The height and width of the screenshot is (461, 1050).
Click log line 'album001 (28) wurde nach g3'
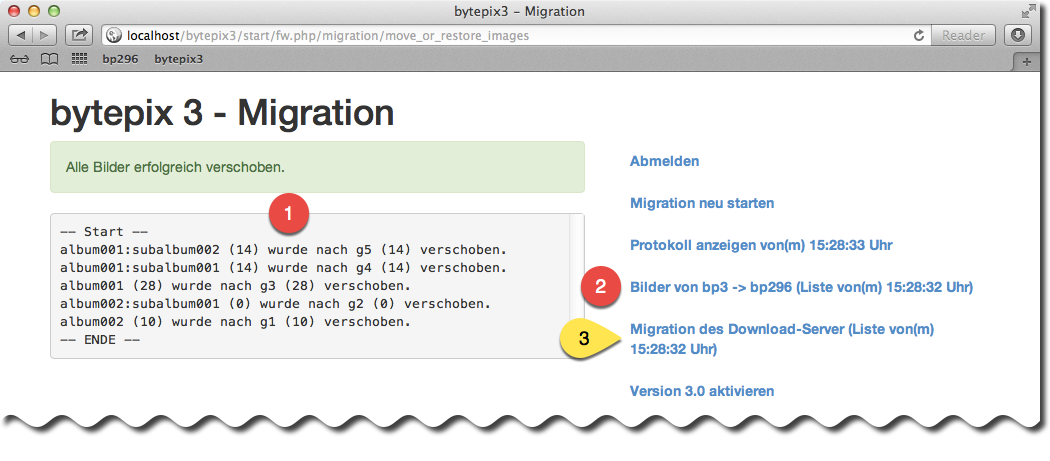tap(235, 286)
